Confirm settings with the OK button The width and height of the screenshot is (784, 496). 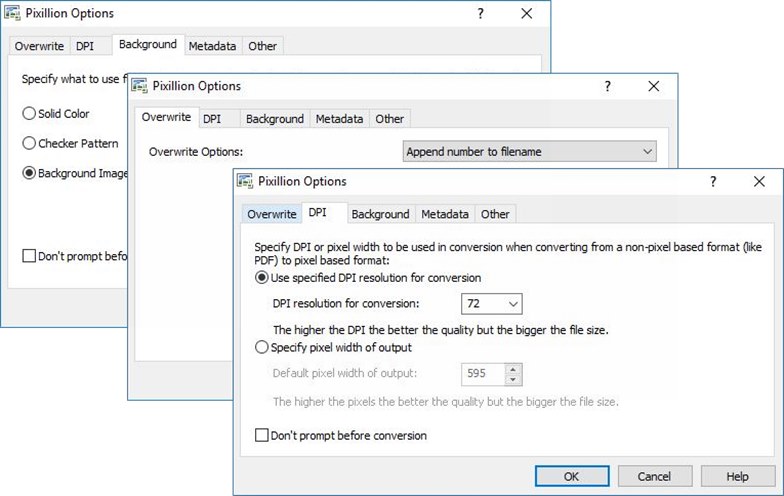point(572,476)
